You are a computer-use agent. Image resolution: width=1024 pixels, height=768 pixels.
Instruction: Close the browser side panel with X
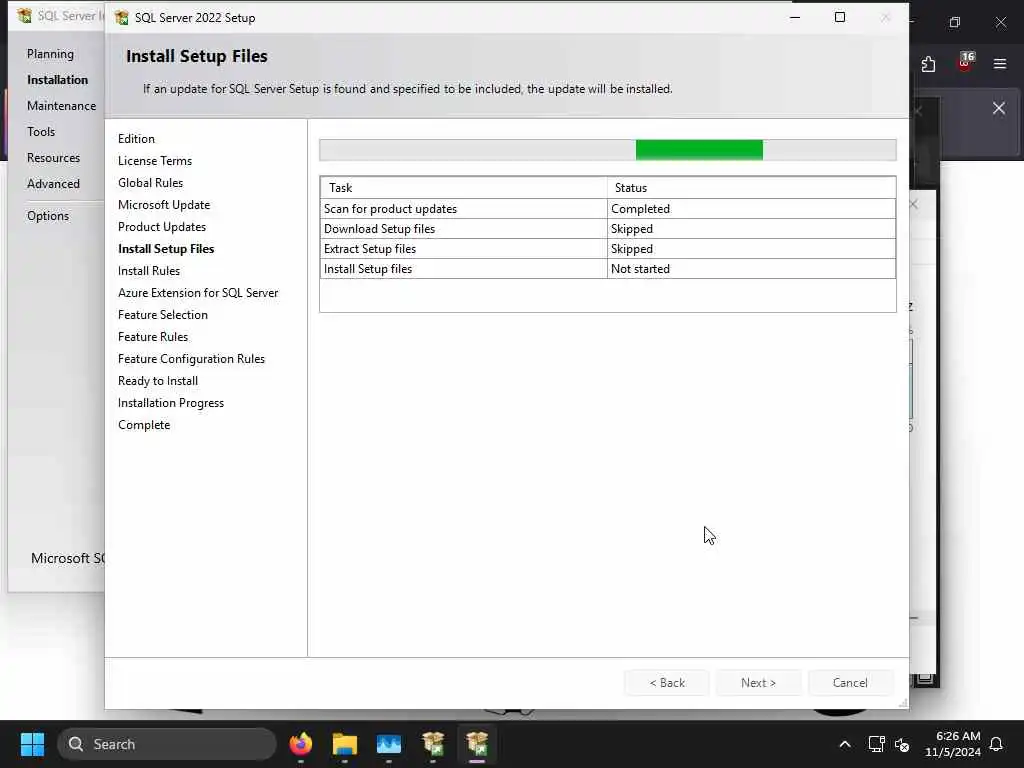[x=999, y=108]
